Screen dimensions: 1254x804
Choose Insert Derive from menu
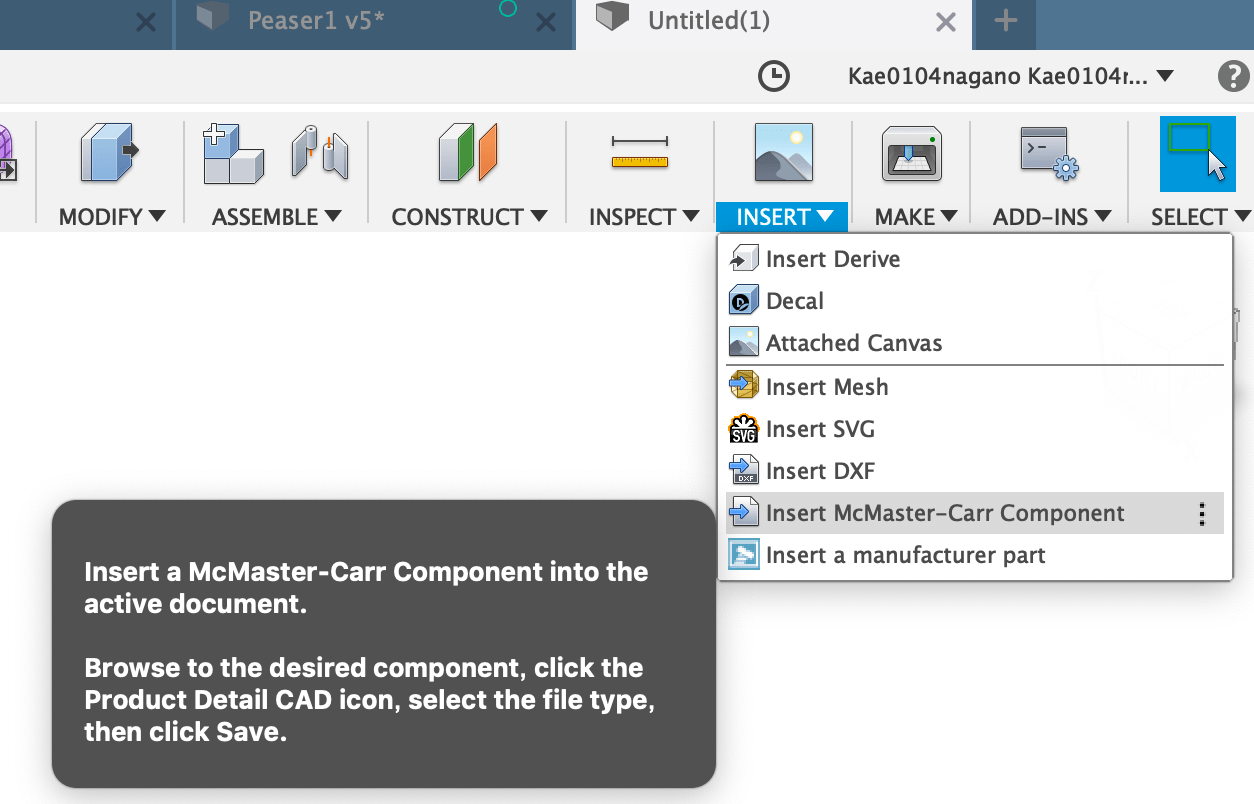click(832, 259)
